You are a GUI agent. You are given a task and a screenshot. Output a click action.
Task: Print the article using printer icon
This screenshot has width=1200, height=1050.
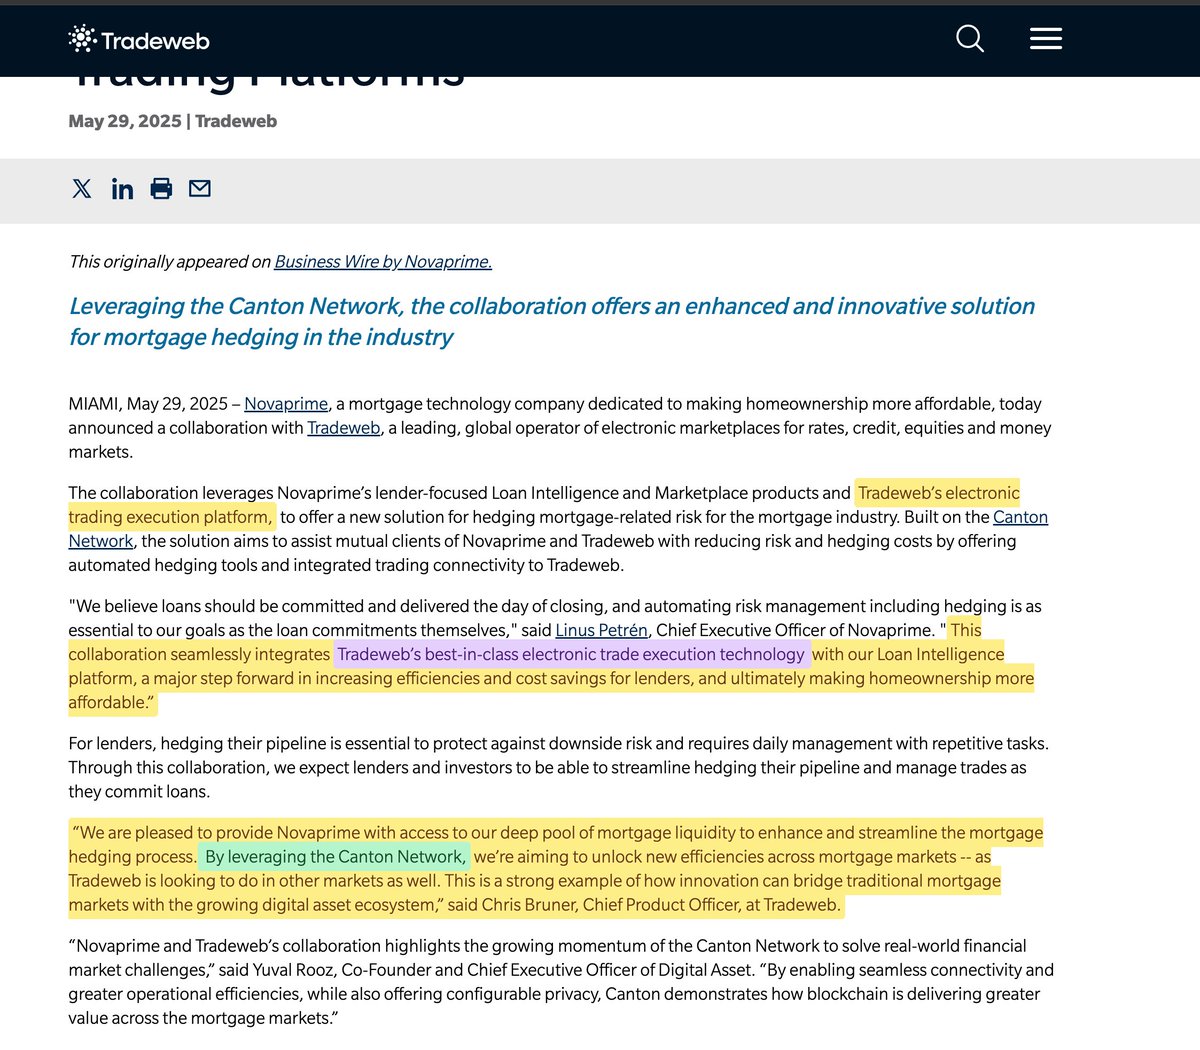coord(161,189)
